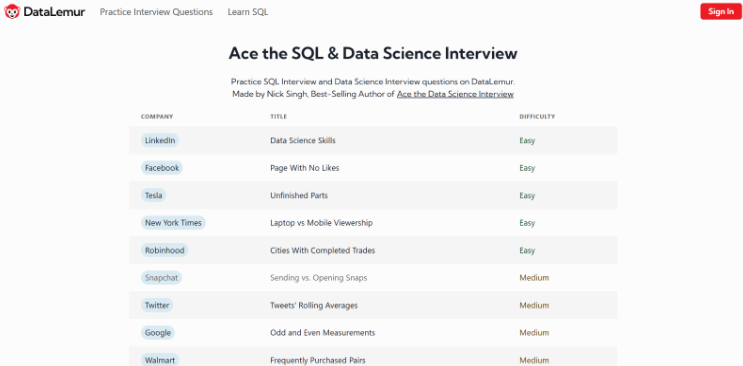Click Easy difficulty in the Tesla row
Image resolution: width=743 pixels, height=366 pixels.
point(527,195)
